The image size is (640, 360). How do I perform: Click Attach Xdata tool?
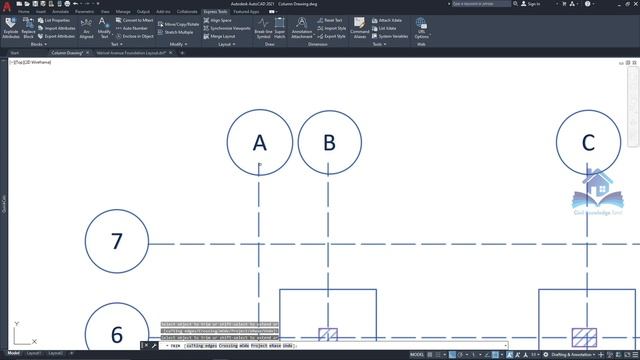pos(387,20)
